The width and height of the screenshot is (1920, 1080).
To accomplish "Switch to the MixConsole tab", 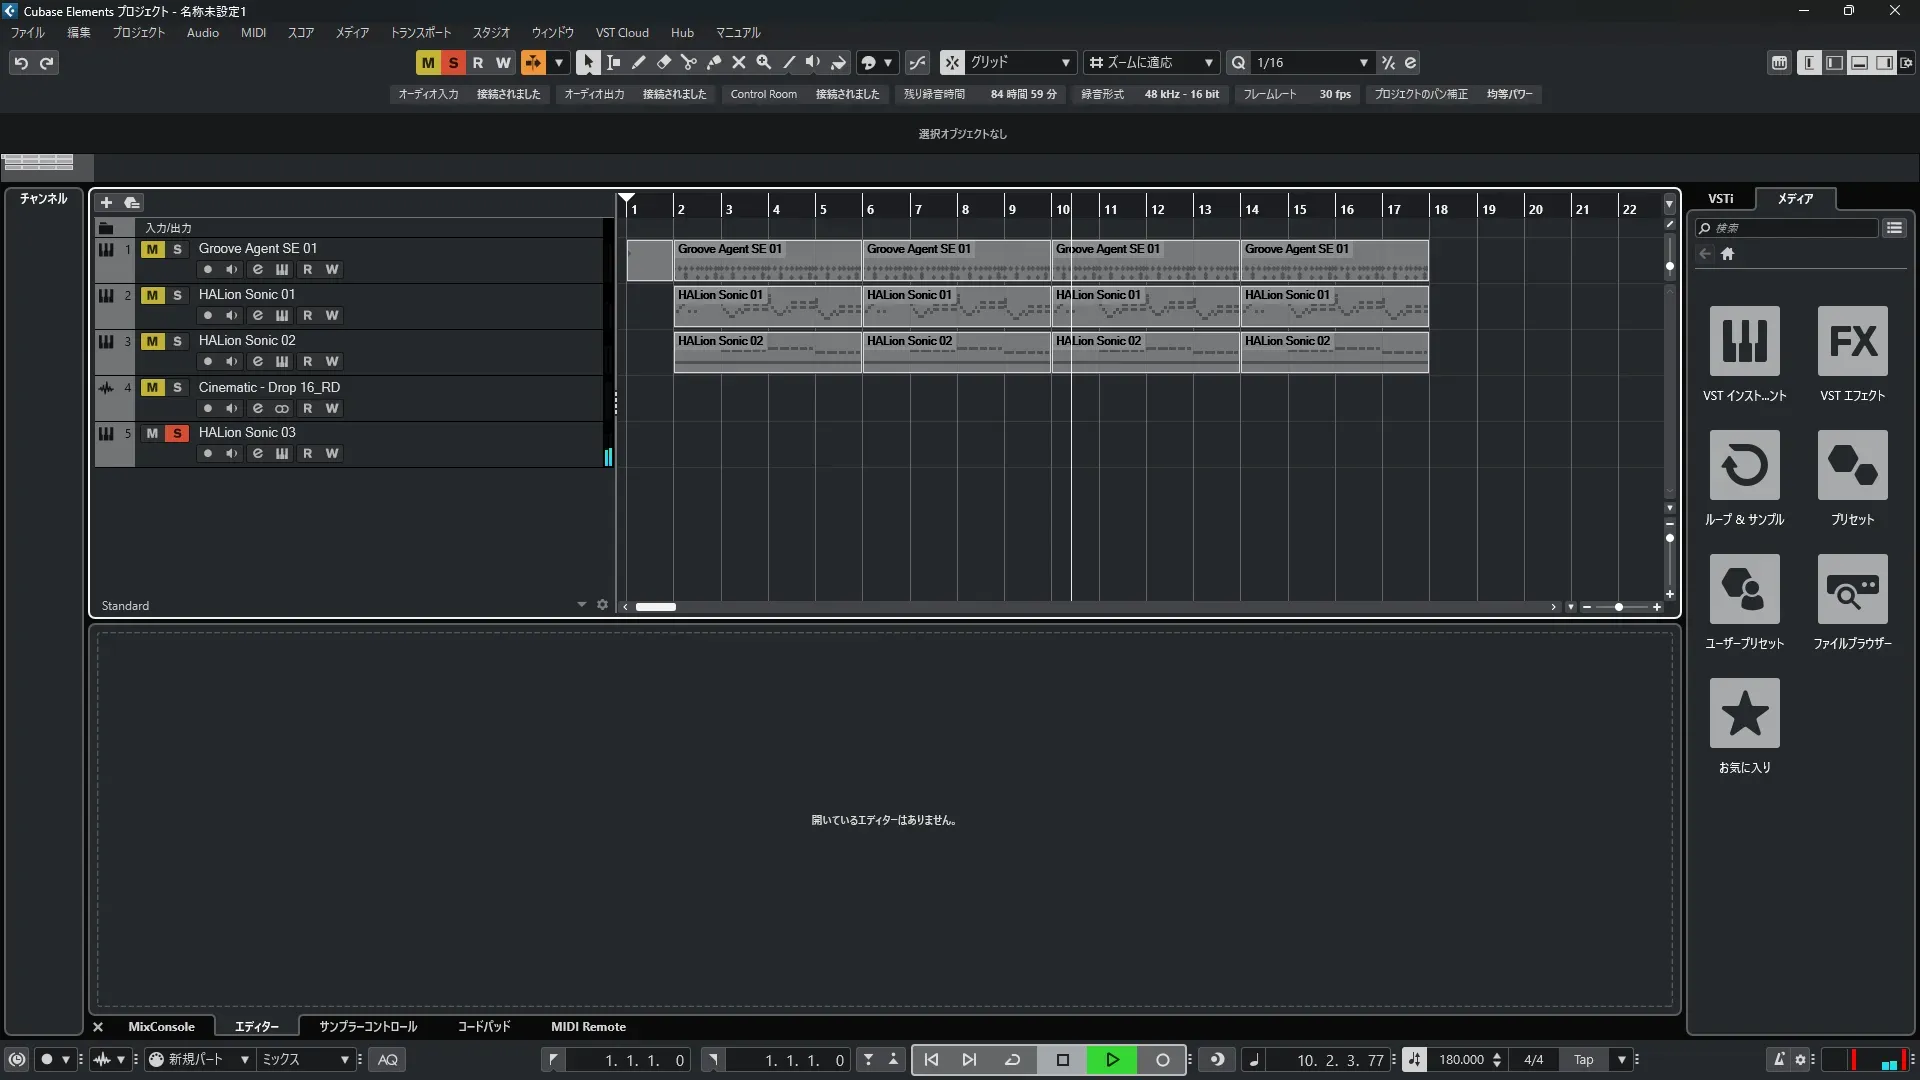I will click(161, 1027).
